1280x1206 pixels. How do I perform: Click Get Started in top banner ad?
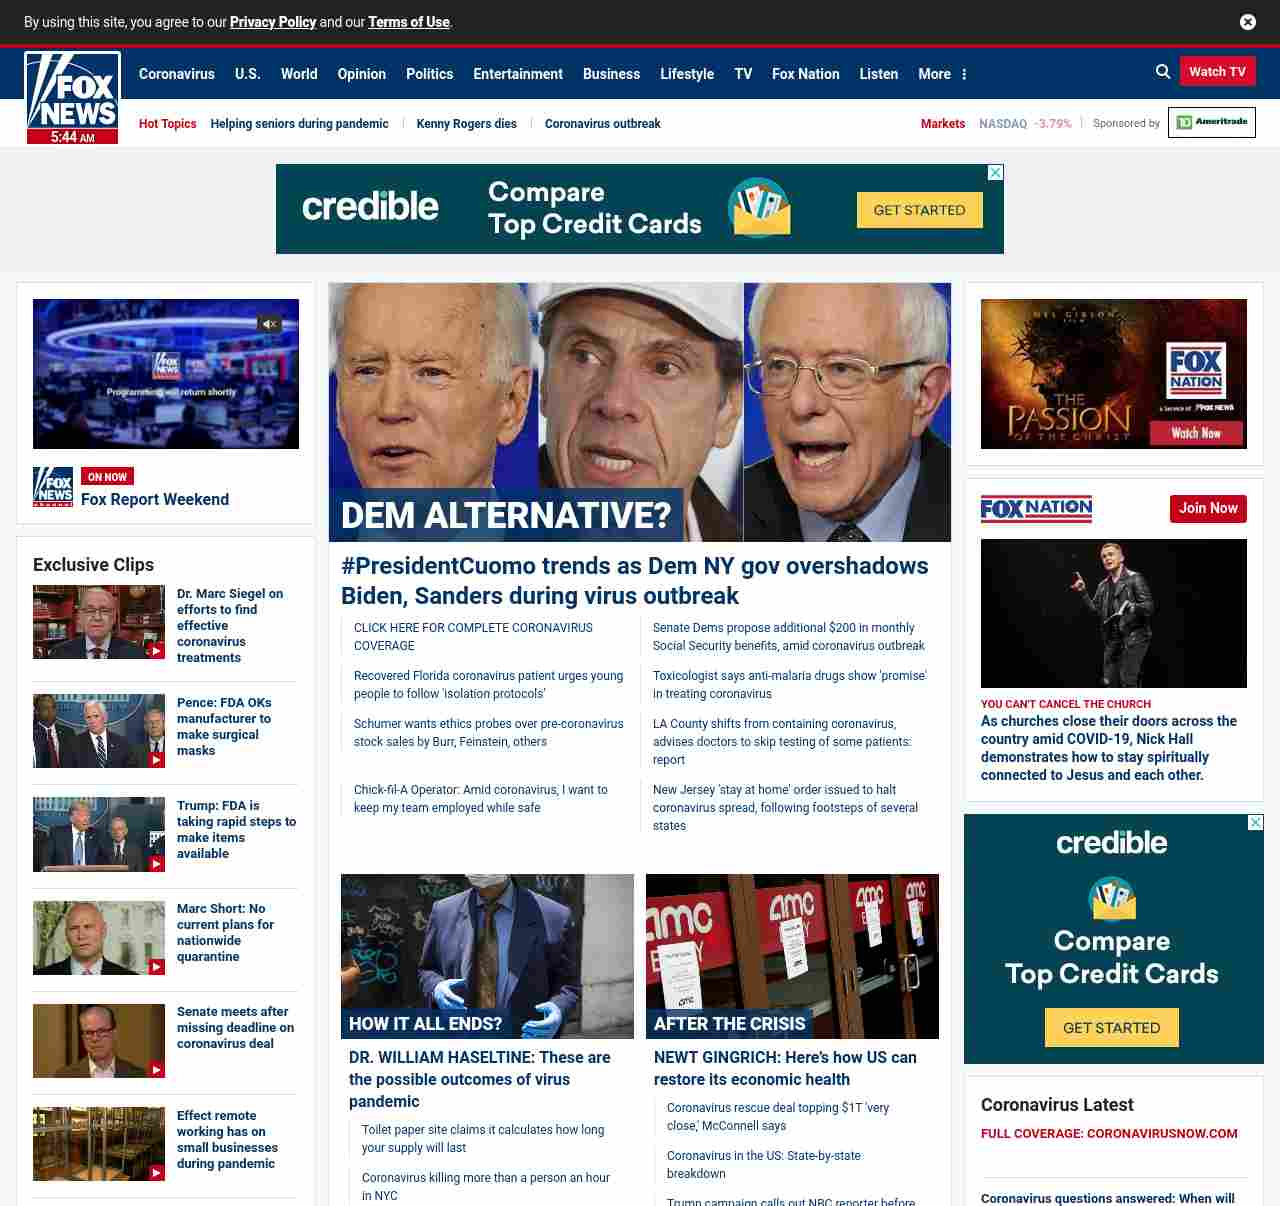click(919, 210)
